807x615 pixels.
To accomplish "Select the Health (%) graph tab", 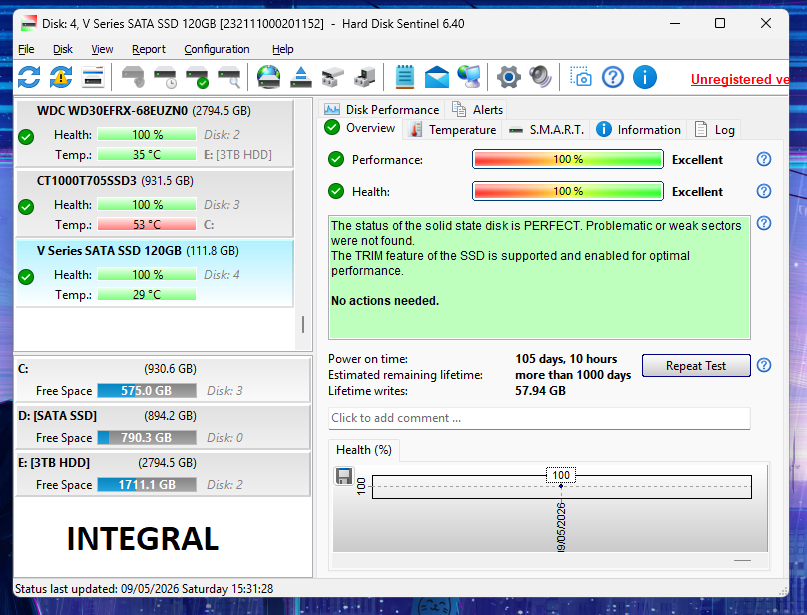I will 363,450.
